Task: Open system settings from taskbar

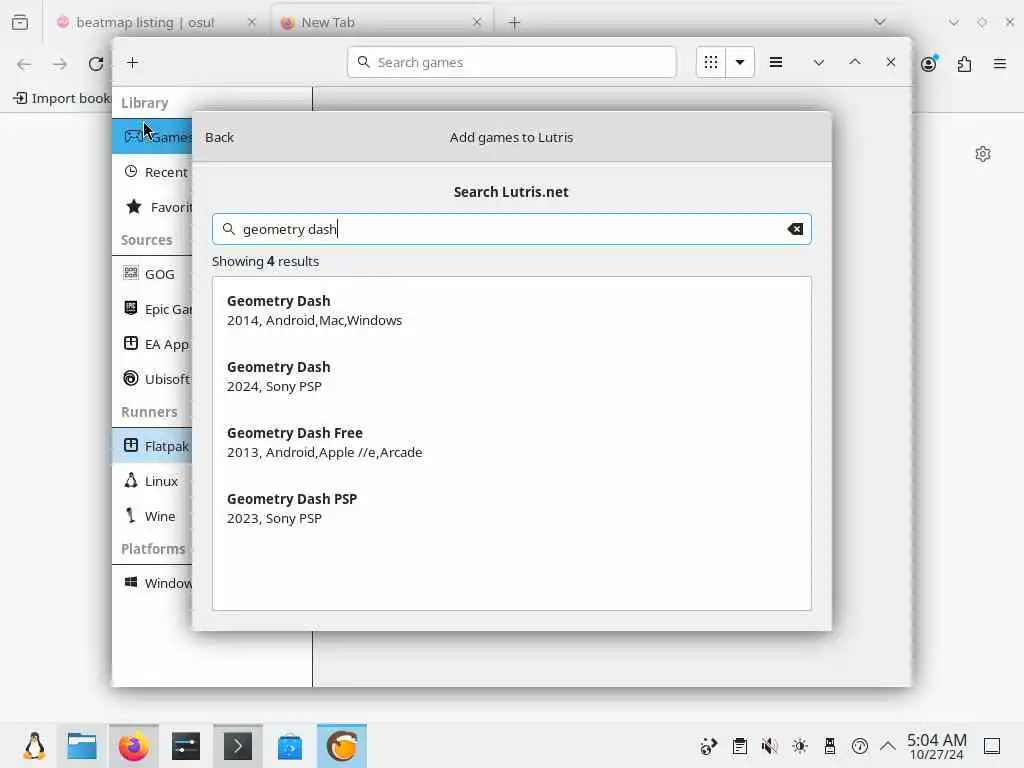Action: [185, 746]
